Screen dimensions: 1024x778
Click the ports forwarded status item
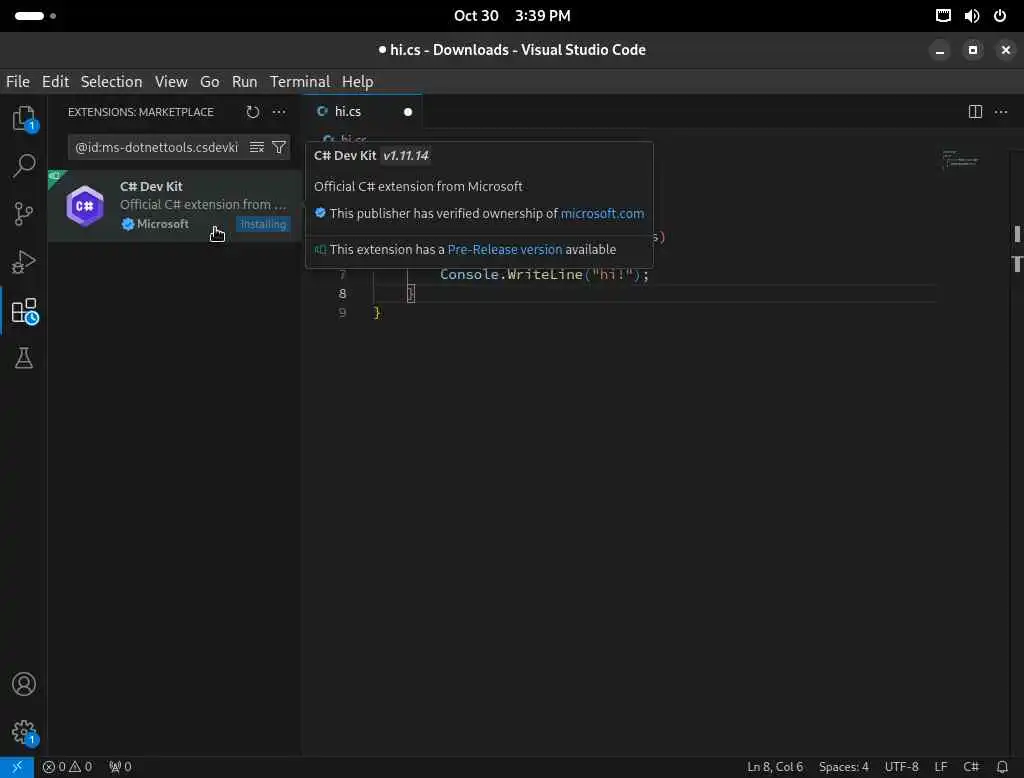[x=120, y=766]
